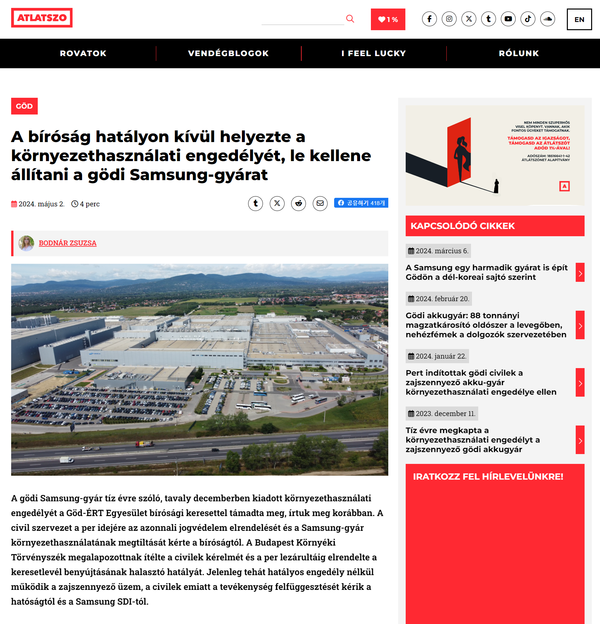Switch language with the EN button
600x624 pixels.
(x=579, y=20)
